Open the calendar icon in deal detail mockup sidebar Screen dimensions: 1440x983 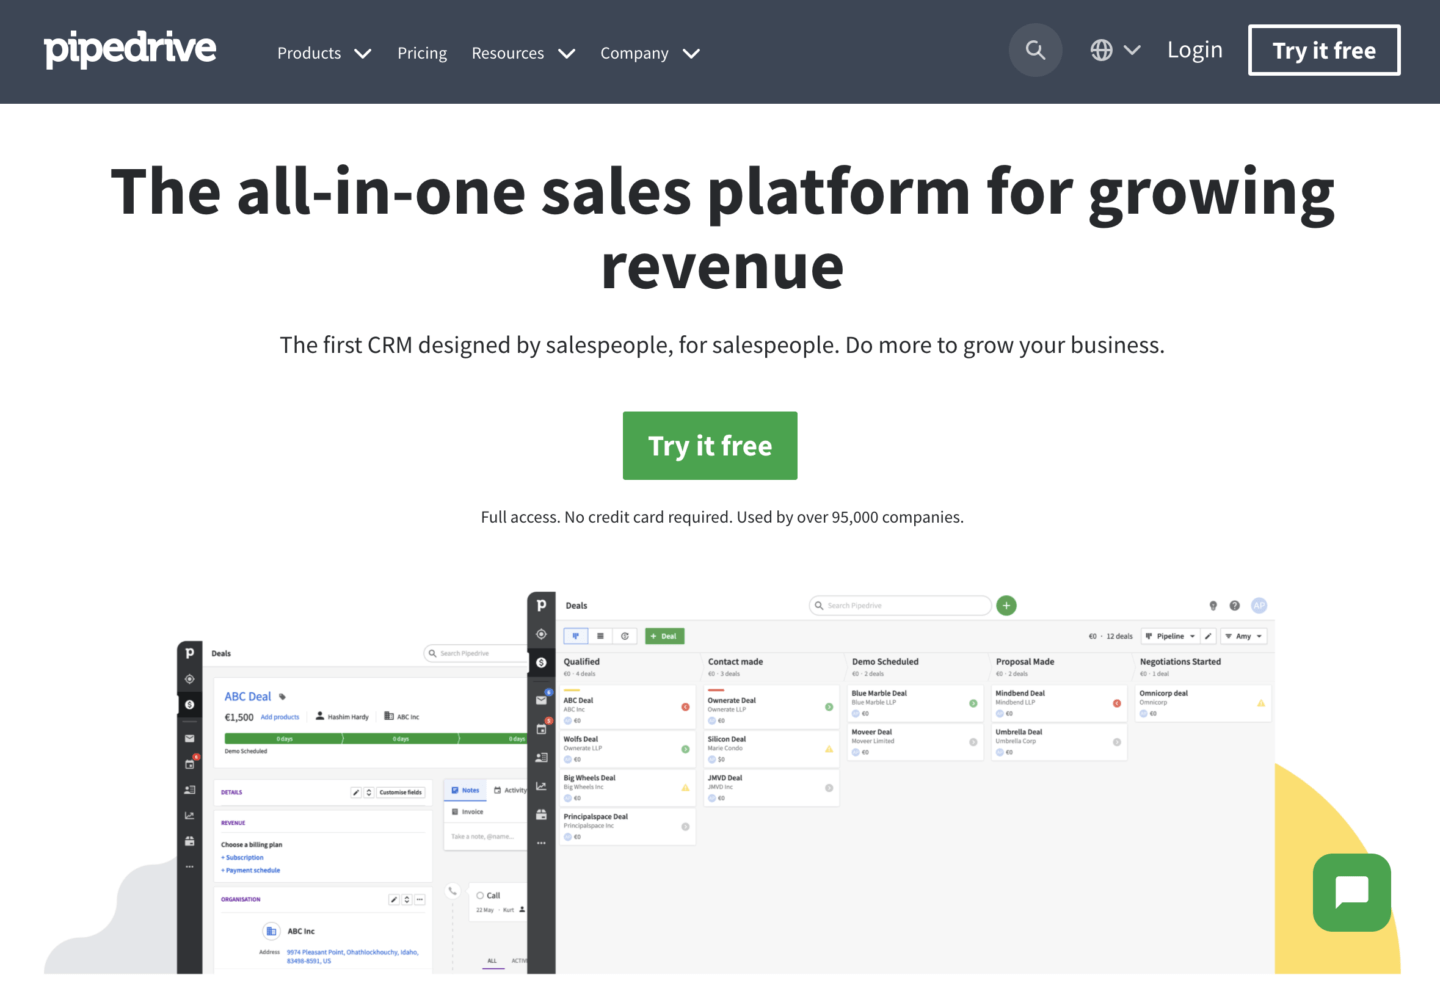click(189, 764)
